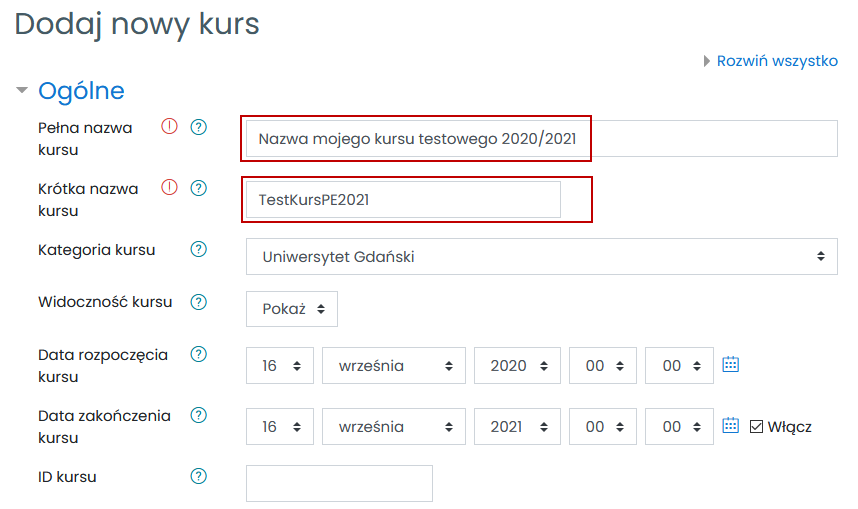
Task: Open help for Widoczność kursu
Action: [198, 301]
